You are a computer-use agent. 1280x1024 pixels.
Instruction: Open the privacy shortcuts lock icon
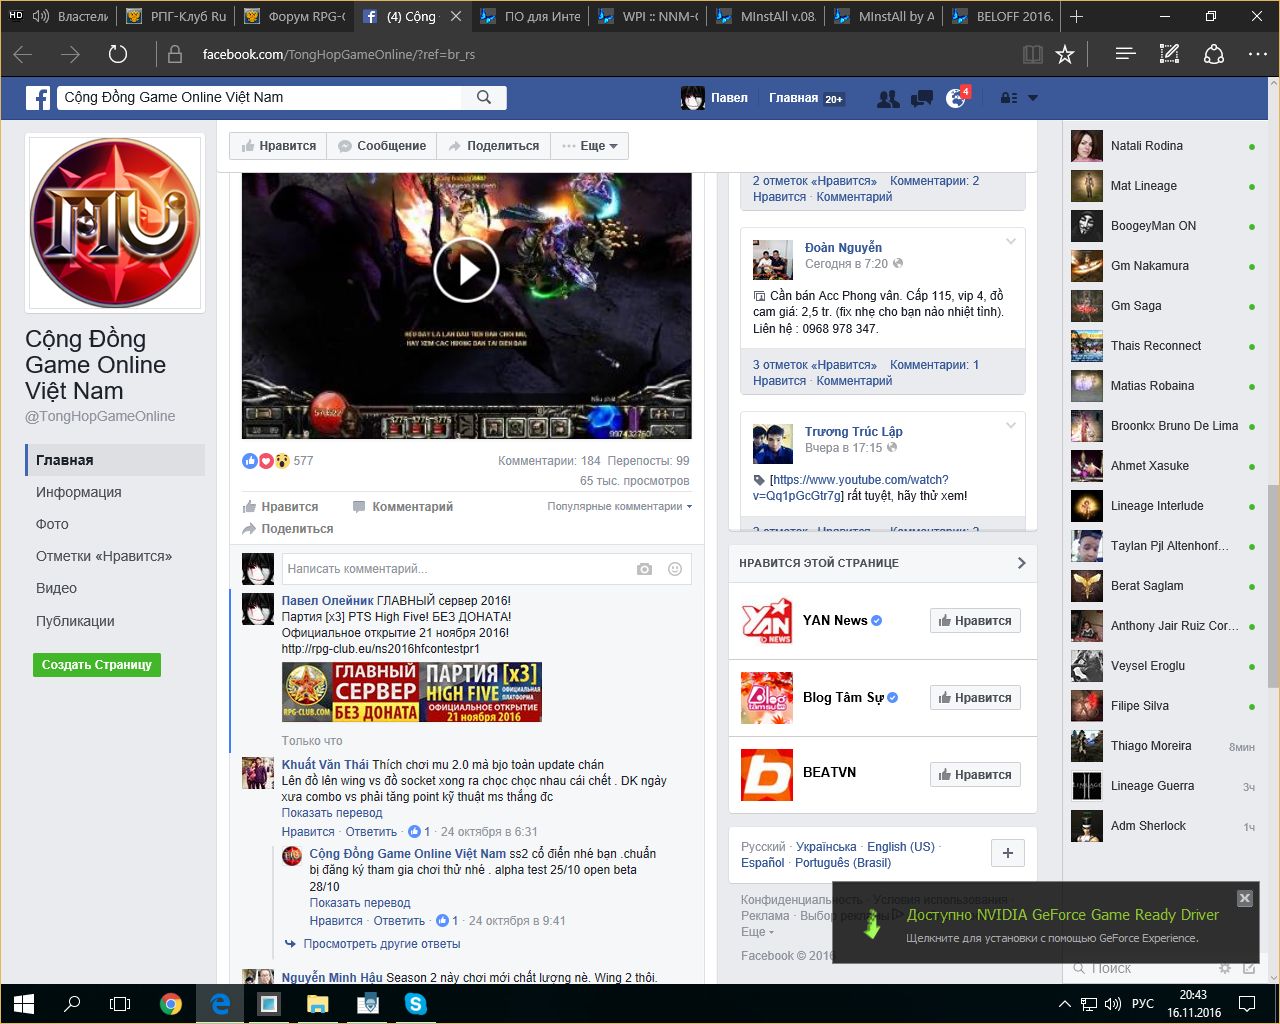[x=1009, y=98]
